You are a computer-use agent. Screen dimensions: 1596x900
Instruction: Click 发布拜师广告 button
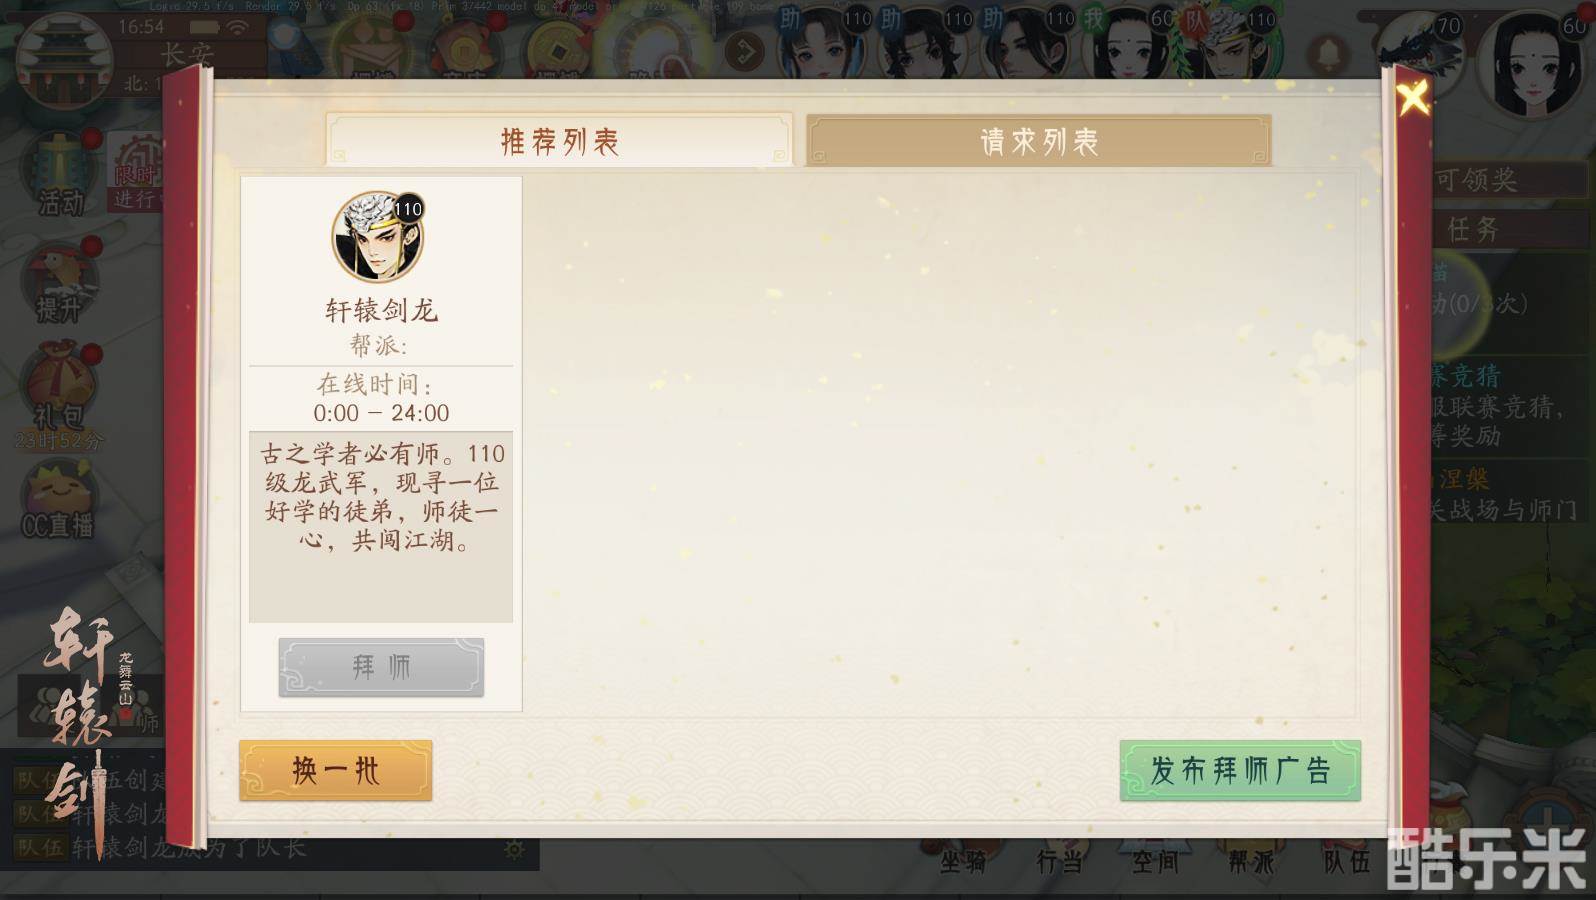pos(1240,770)
